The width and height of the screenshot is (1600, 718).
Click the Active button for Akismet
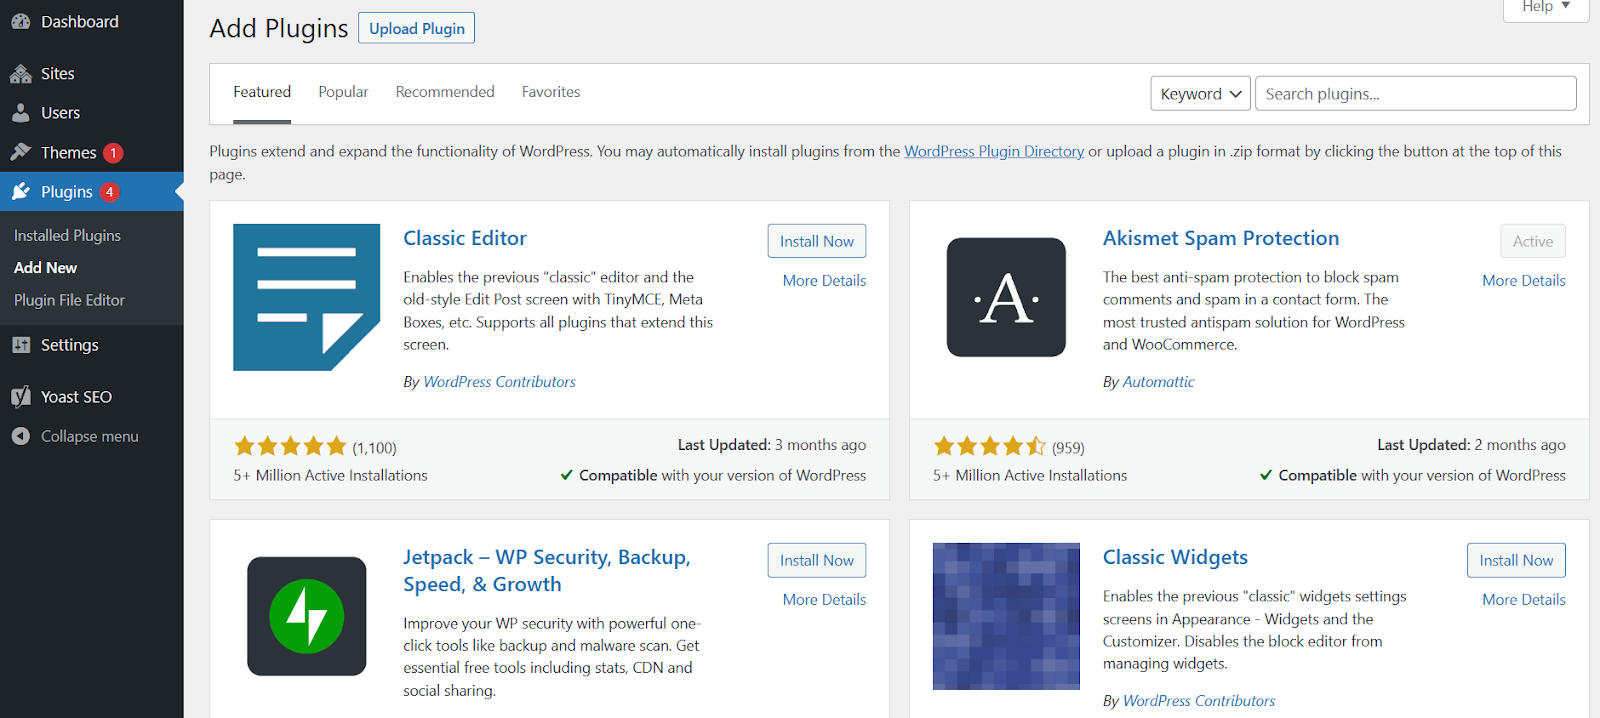[x=1533, y=241]
